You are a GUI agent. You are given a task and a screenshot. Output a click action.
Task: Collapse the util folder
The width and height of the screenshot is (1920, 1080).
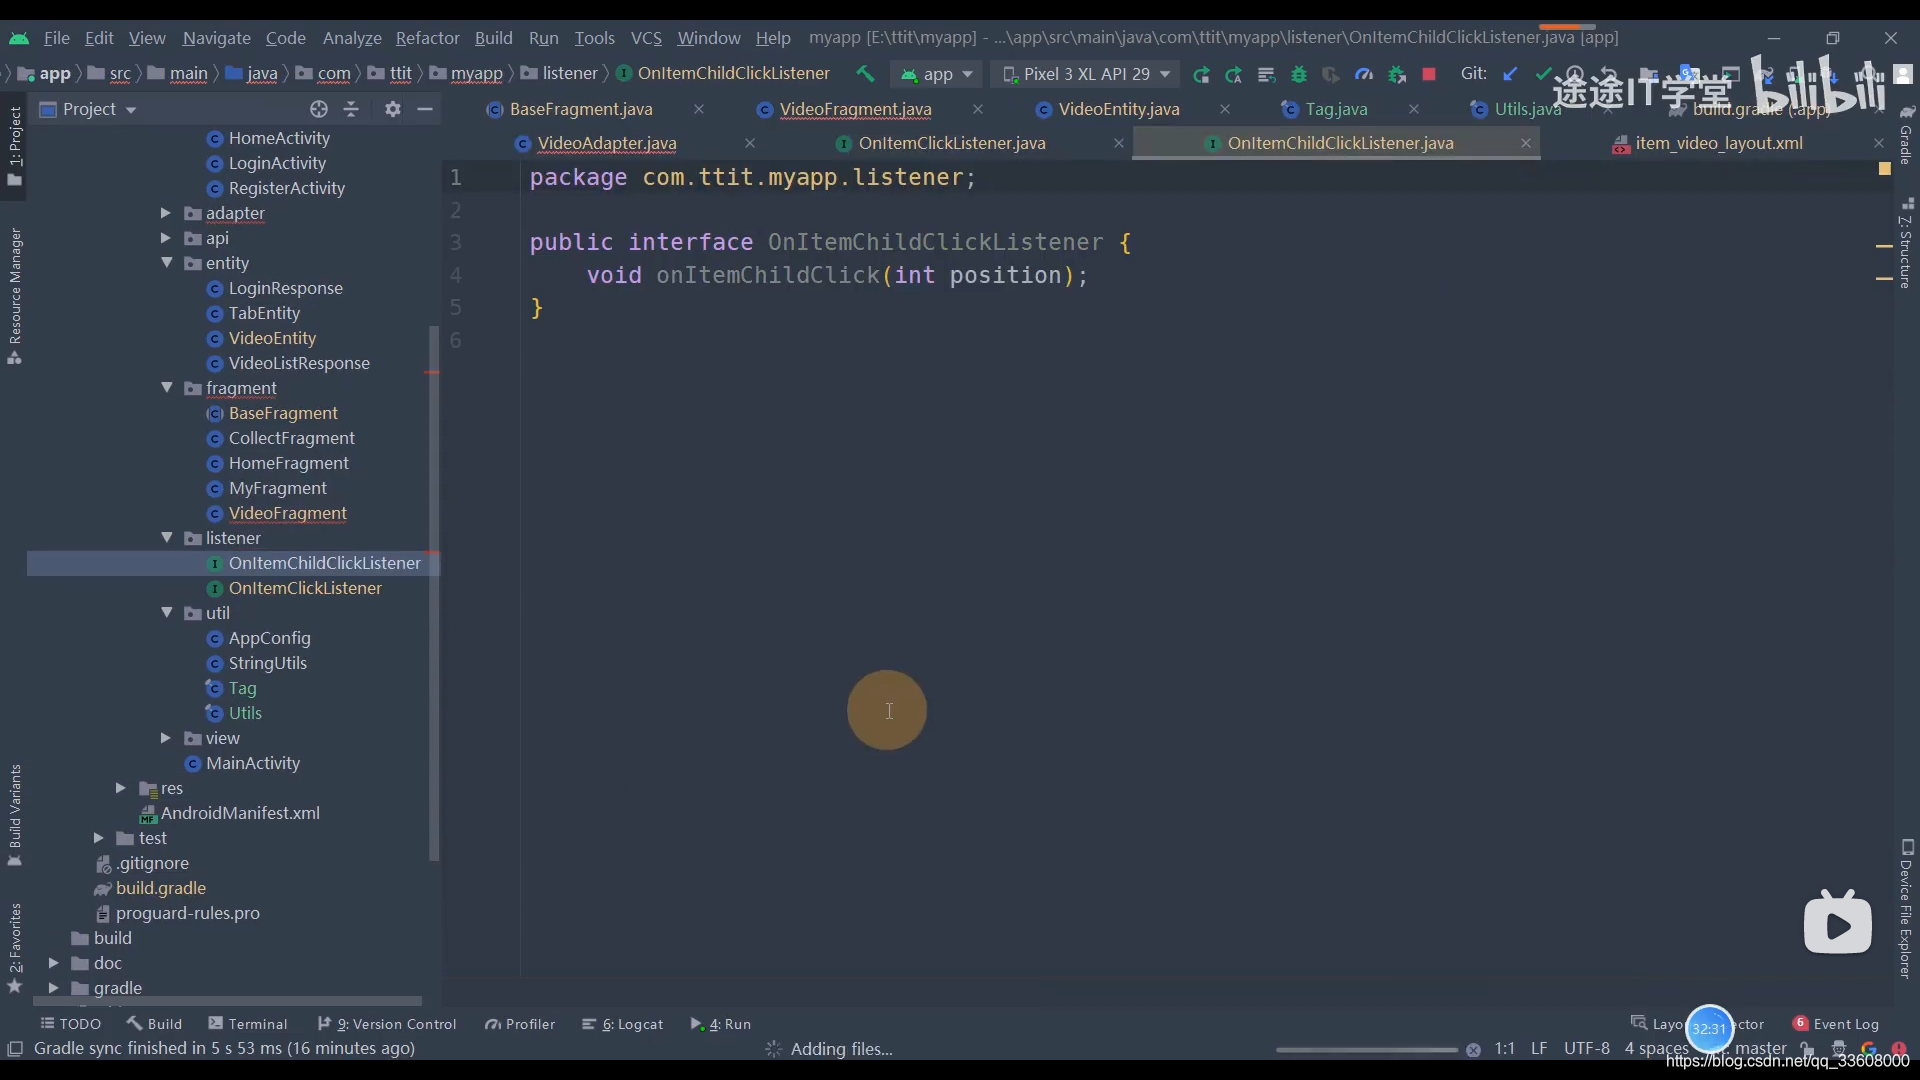pyautogui.click(x=166, y=613)
